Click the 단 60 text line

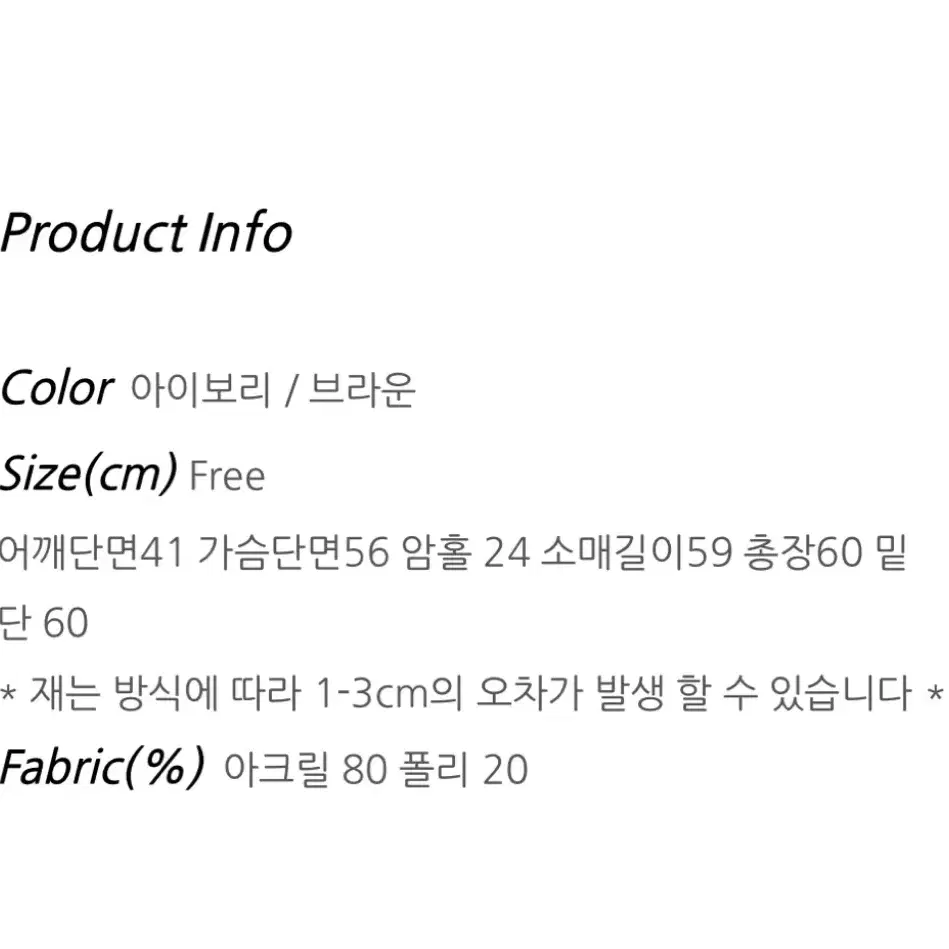[x=44, y=622]
